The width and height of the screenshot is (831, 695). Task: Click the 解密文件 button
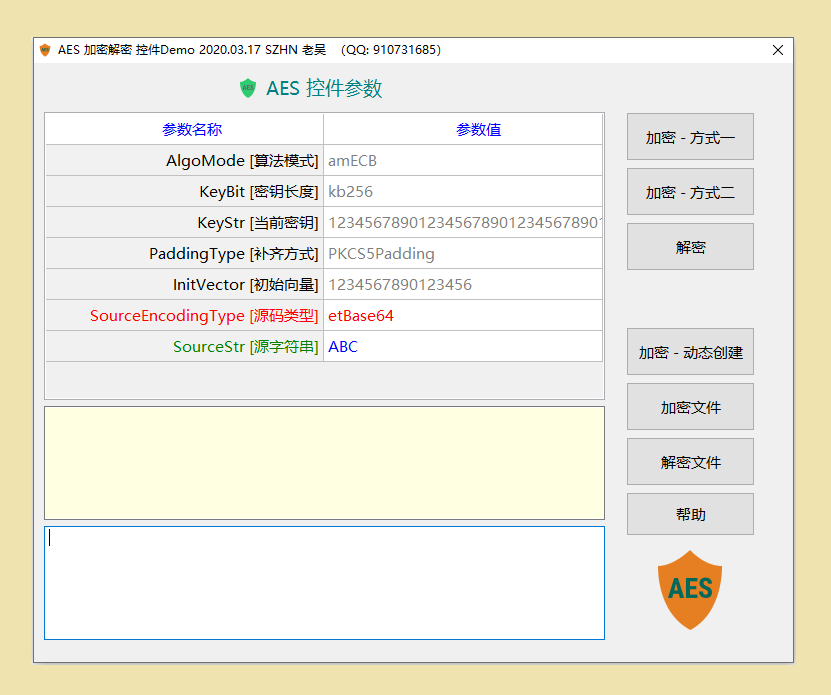click(690, 461)
